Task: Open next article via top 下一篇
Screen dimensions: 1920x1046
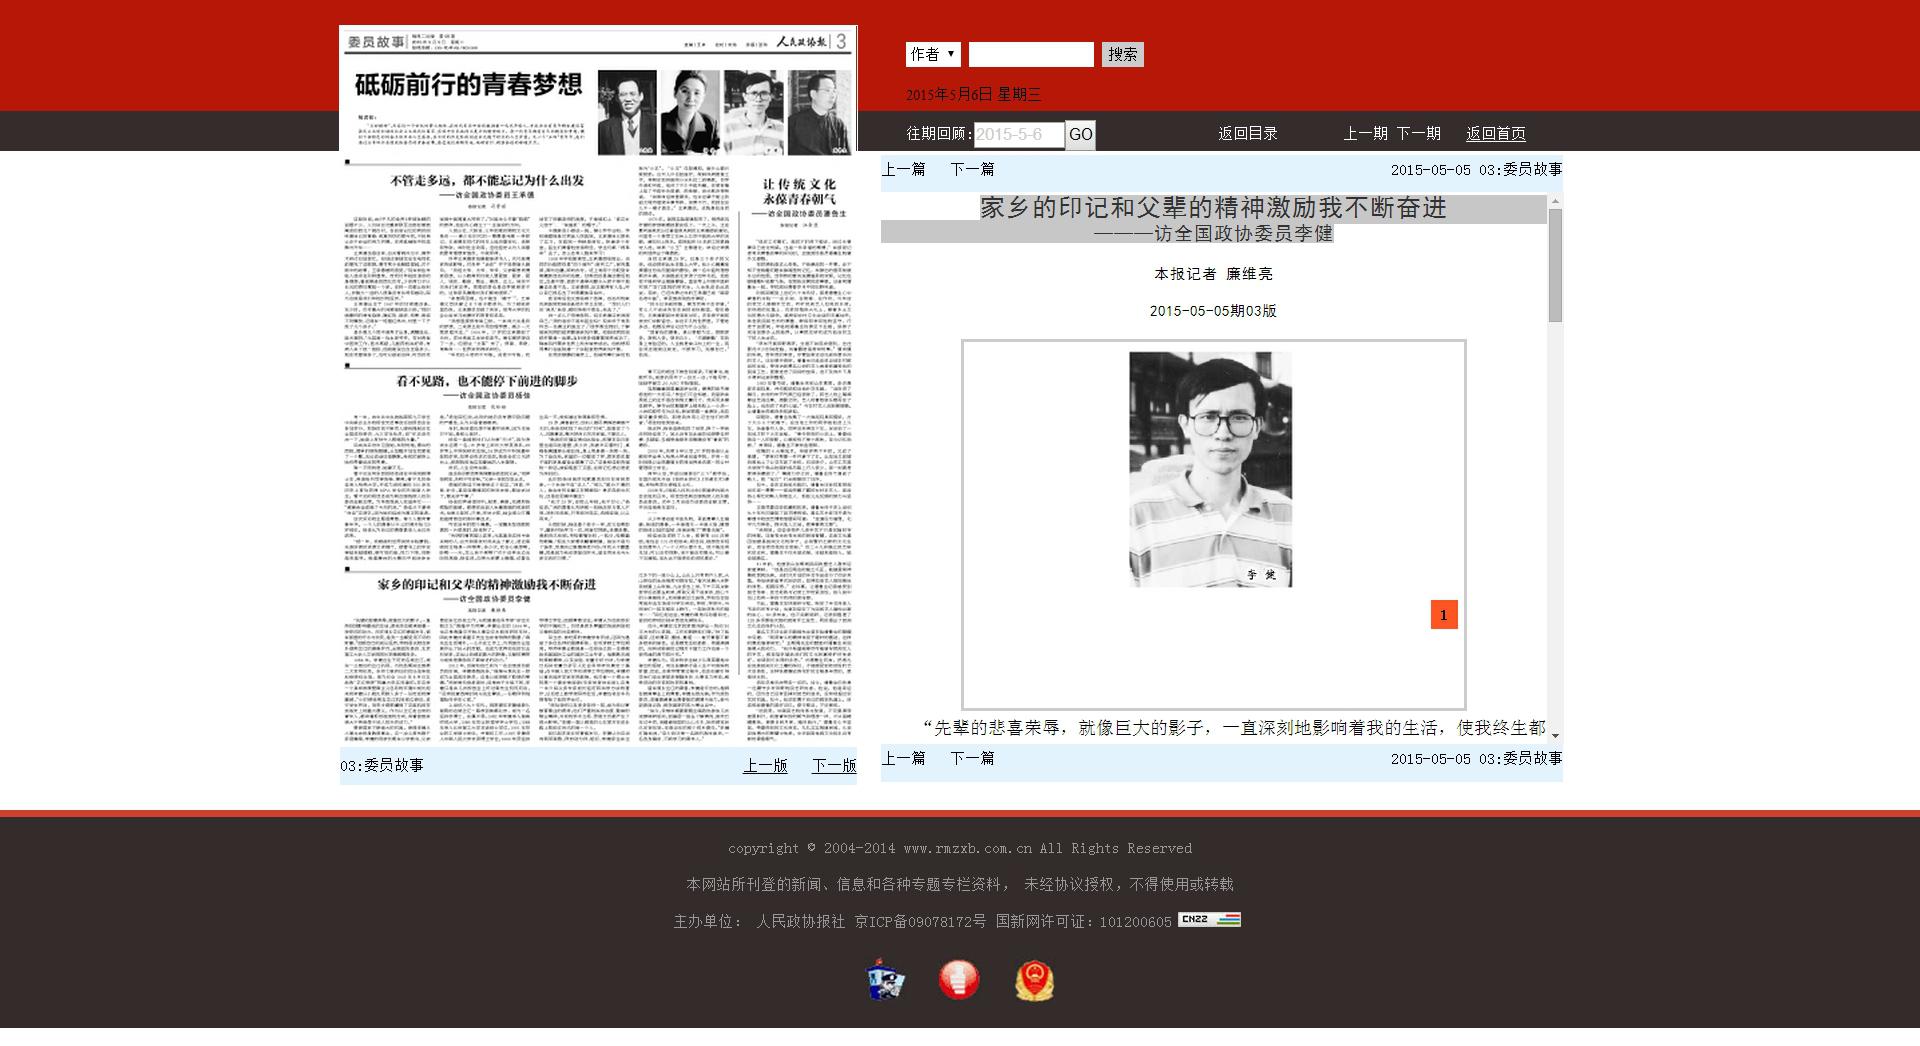Action: [x=972, y=169]
